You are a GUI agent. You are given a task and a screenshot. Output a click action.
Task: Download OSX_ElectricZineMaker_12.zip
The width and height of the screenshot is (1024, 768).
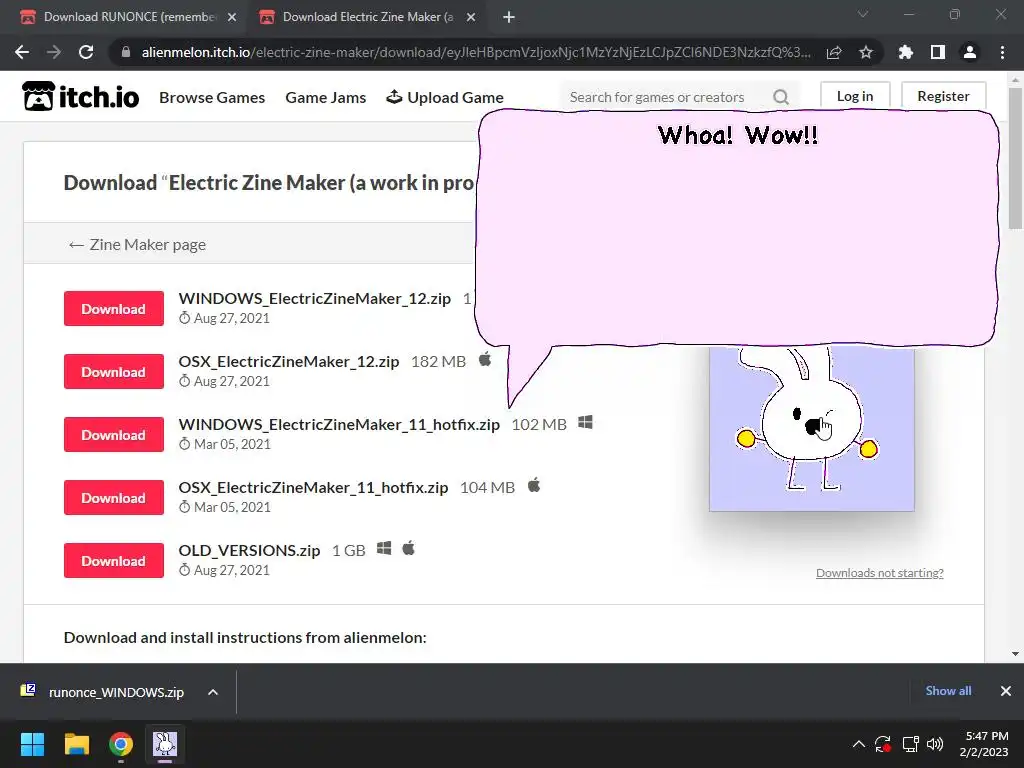(114, 372)
